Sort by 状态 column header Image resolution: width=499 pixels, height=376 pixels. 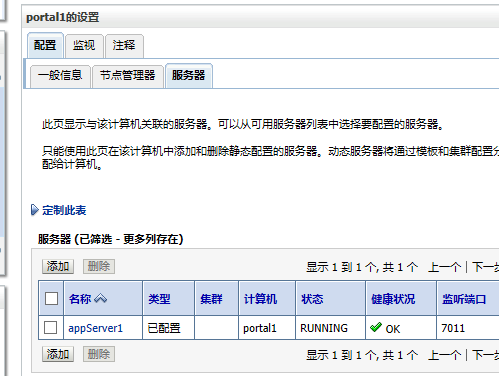pos(312,299)
